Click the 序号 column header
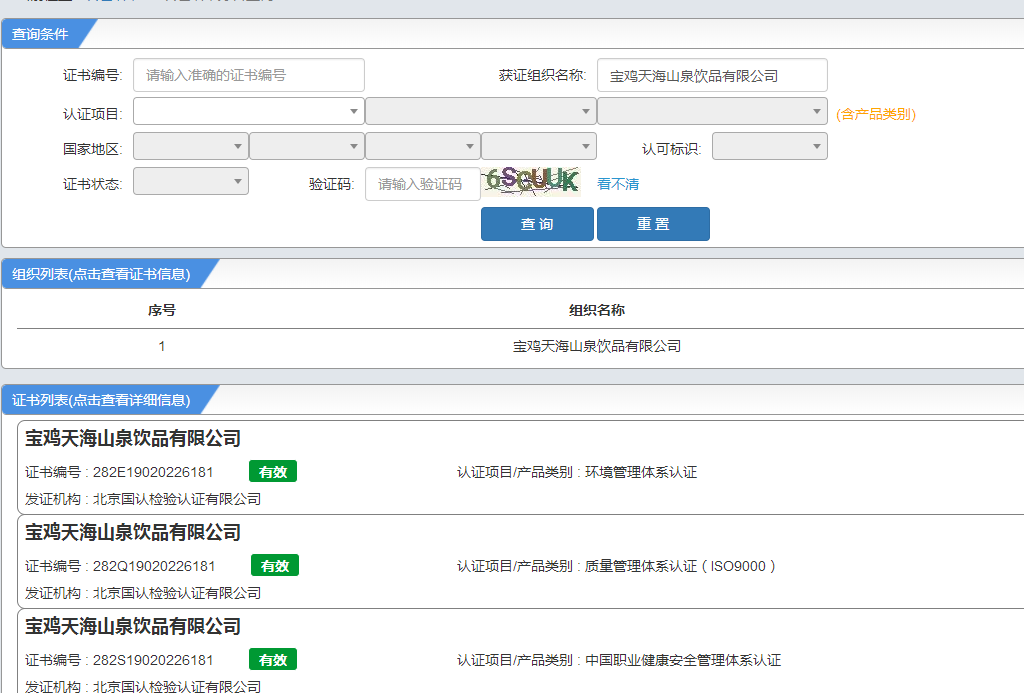Viewport: 1024px width, 693px height. point(162,310)
